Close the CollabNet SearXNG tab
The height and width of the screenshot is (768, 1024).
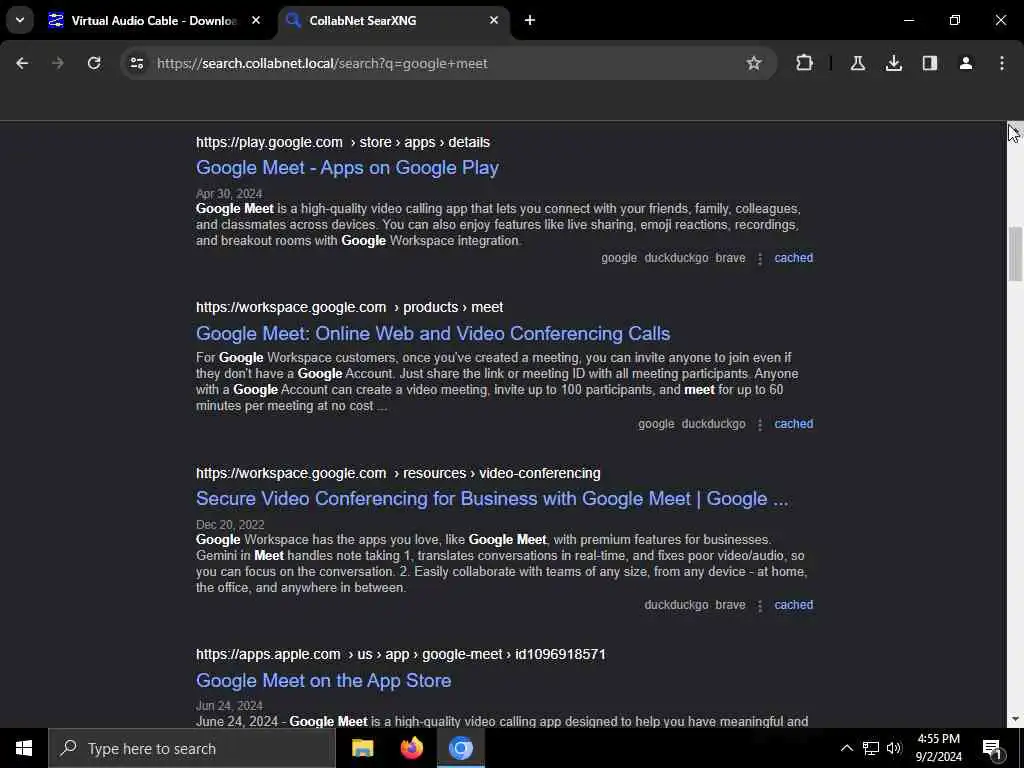(494, 20)
